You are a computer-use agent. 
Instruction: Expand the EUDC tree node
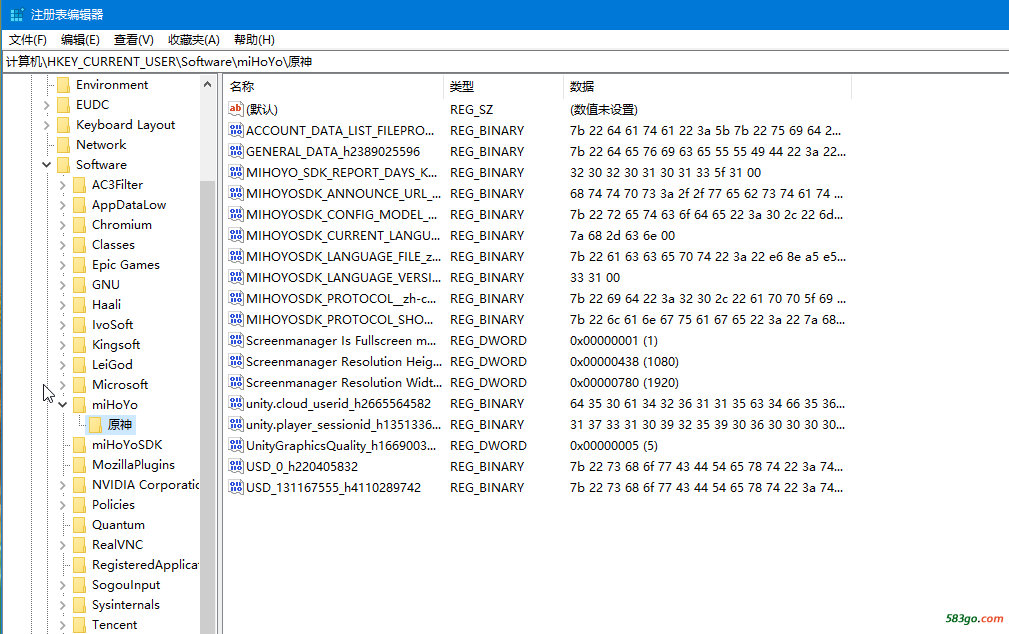coord(46,105)
